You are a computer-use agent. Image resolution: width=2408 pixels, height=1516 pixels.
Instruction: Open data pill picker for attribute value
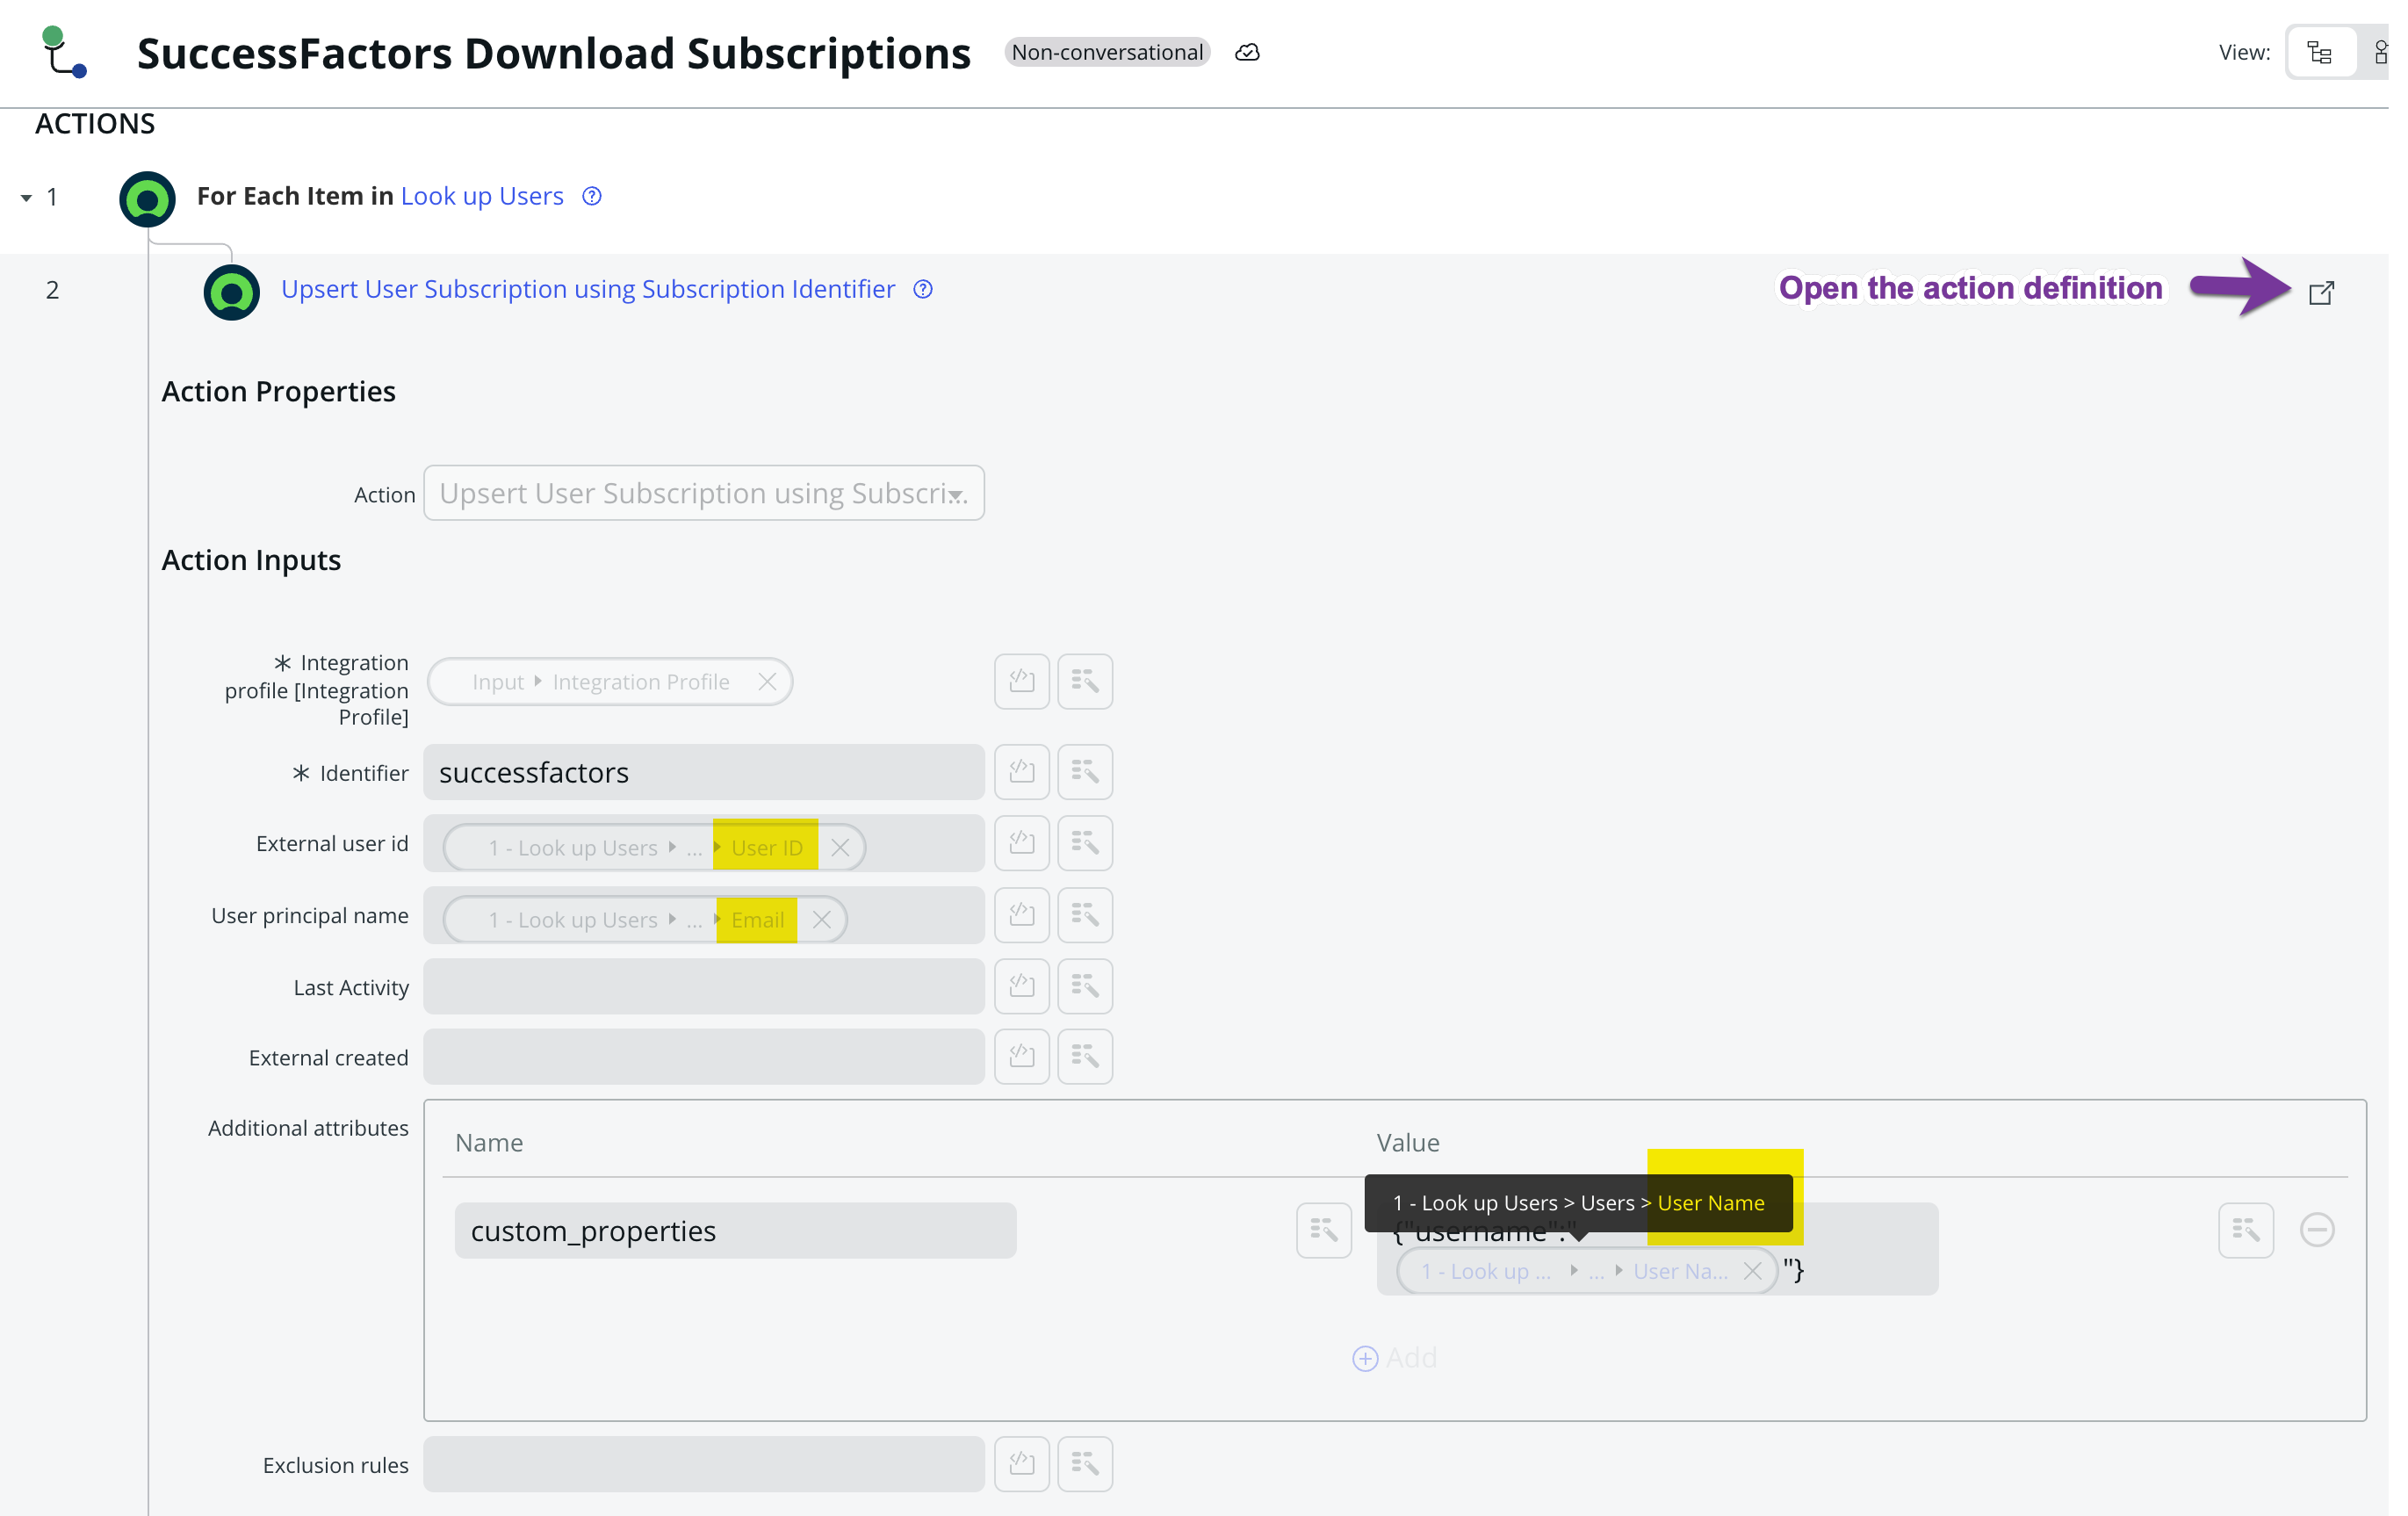pyautogui.click(x=2245, y=1231)
